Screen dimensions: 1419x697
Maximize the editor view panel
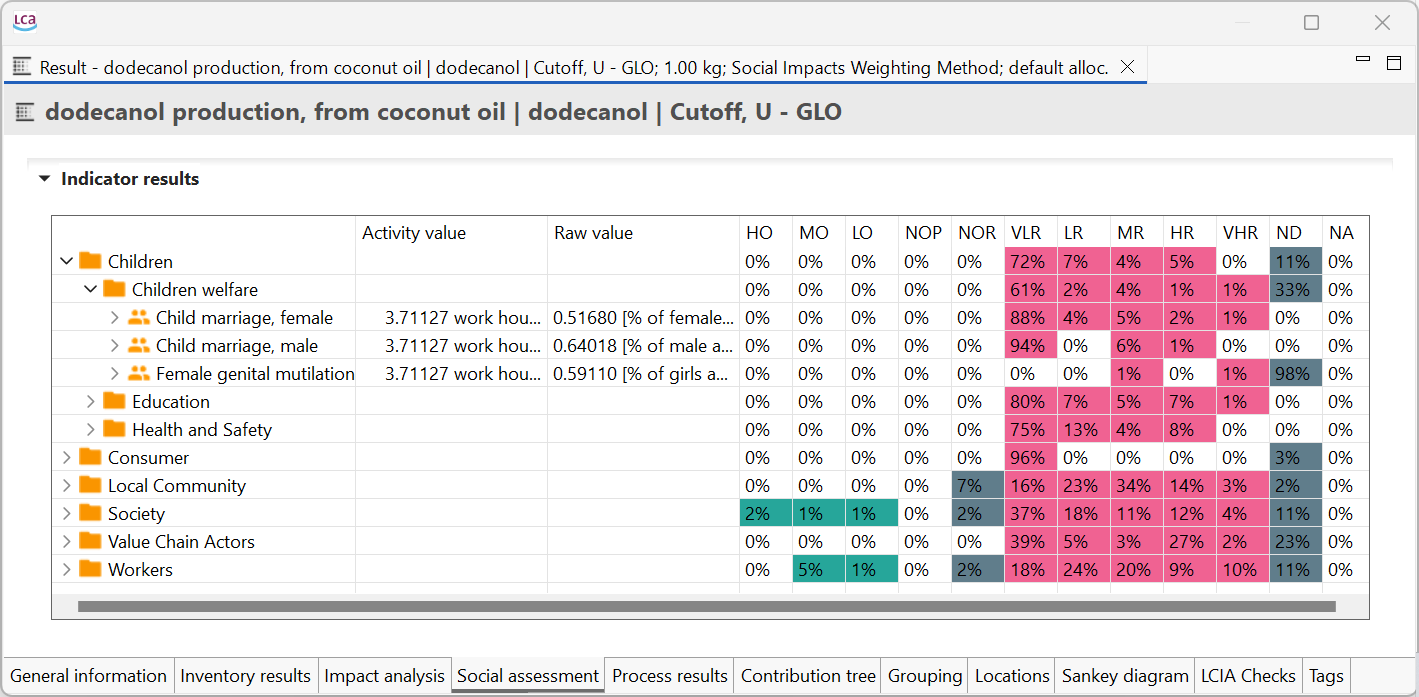[1394, 63]
